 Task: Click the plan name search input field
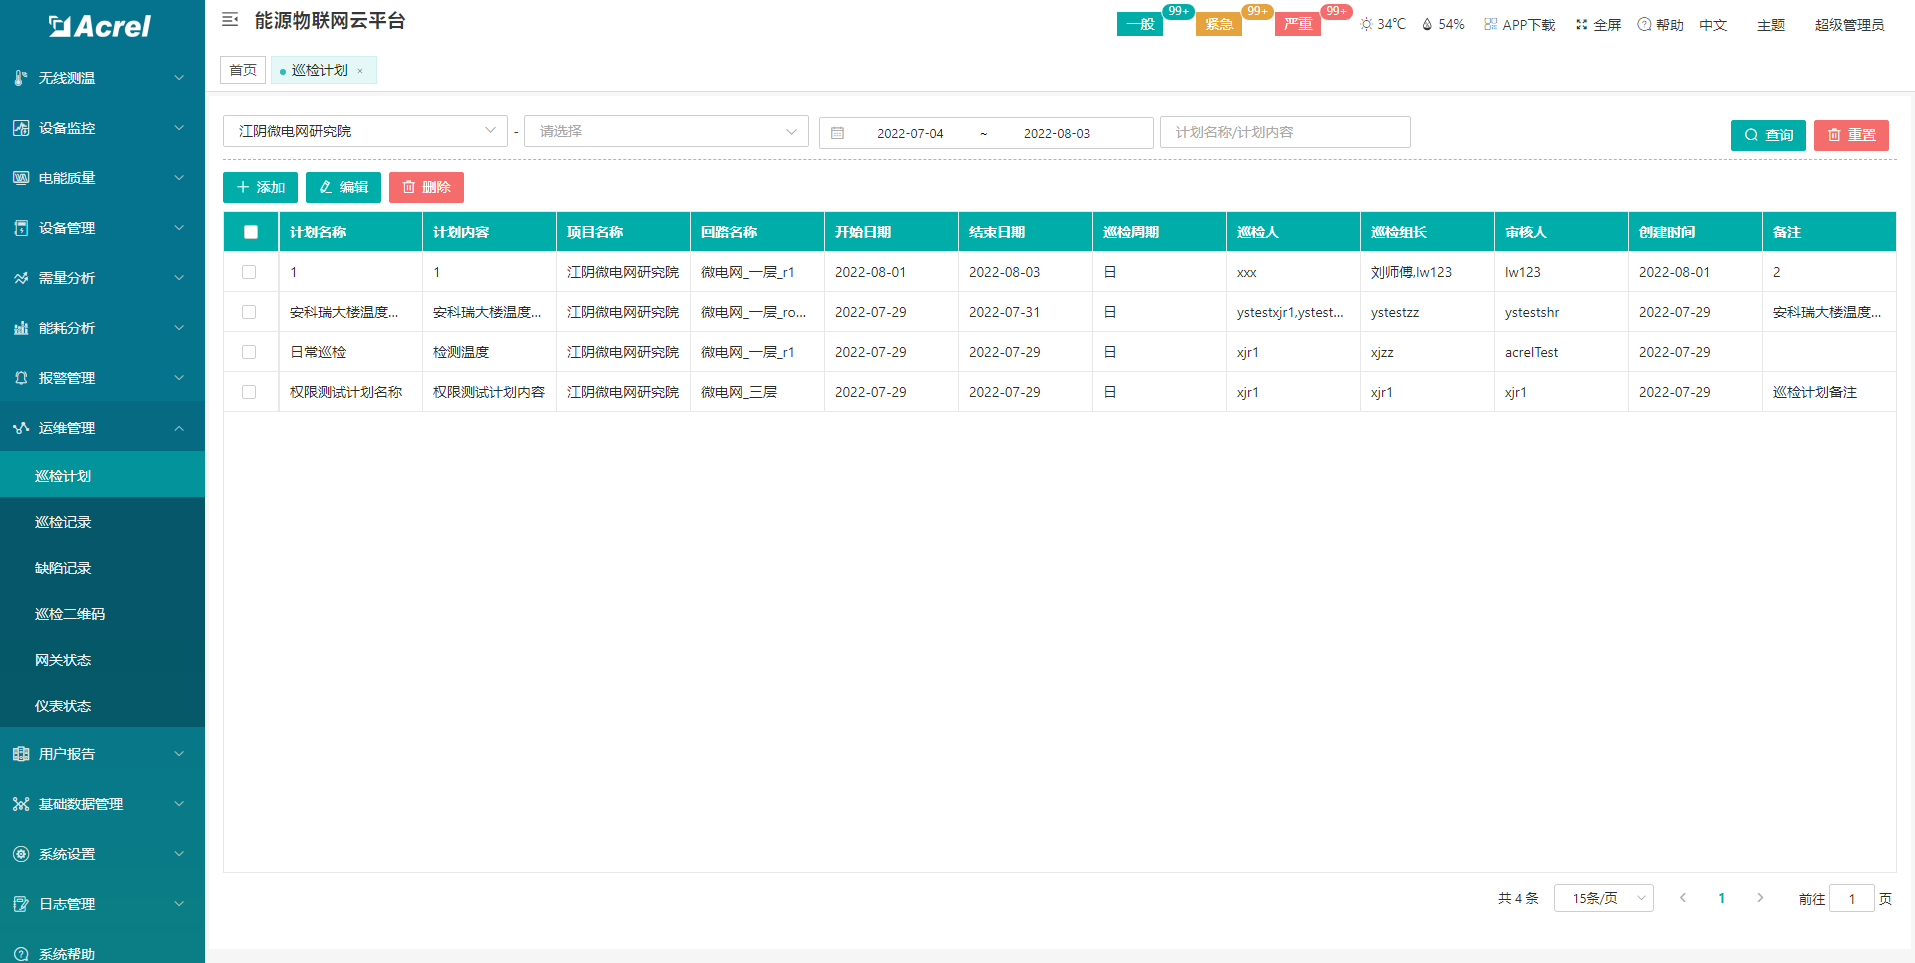pyautogui.click(x=1284, y=132)
